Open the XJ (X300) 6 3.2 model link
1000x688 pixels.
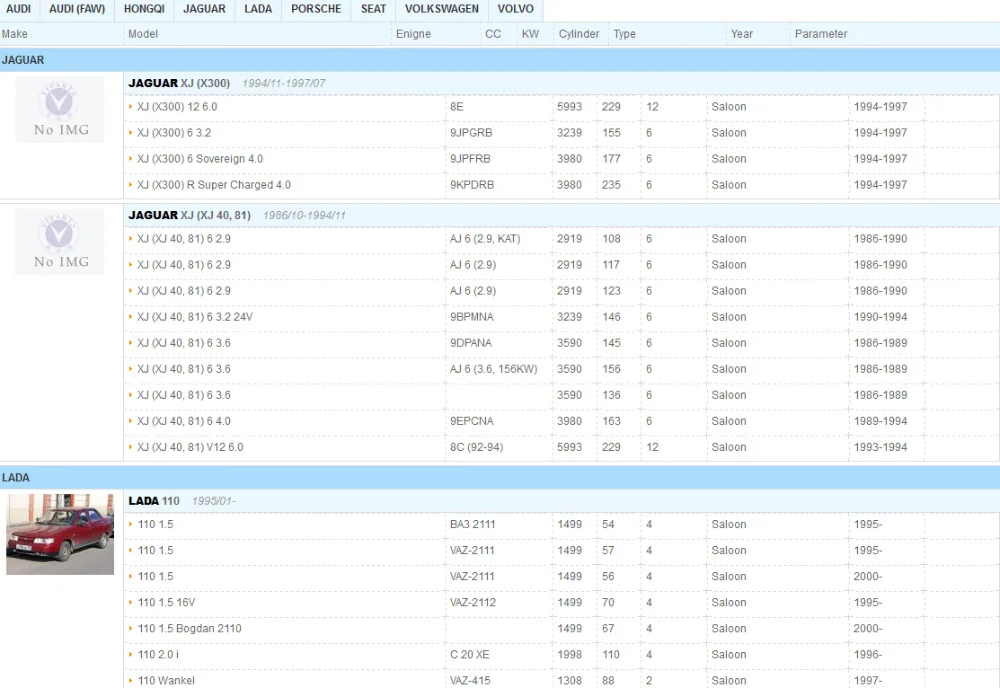pyautogui.click(x=174, y=133)
